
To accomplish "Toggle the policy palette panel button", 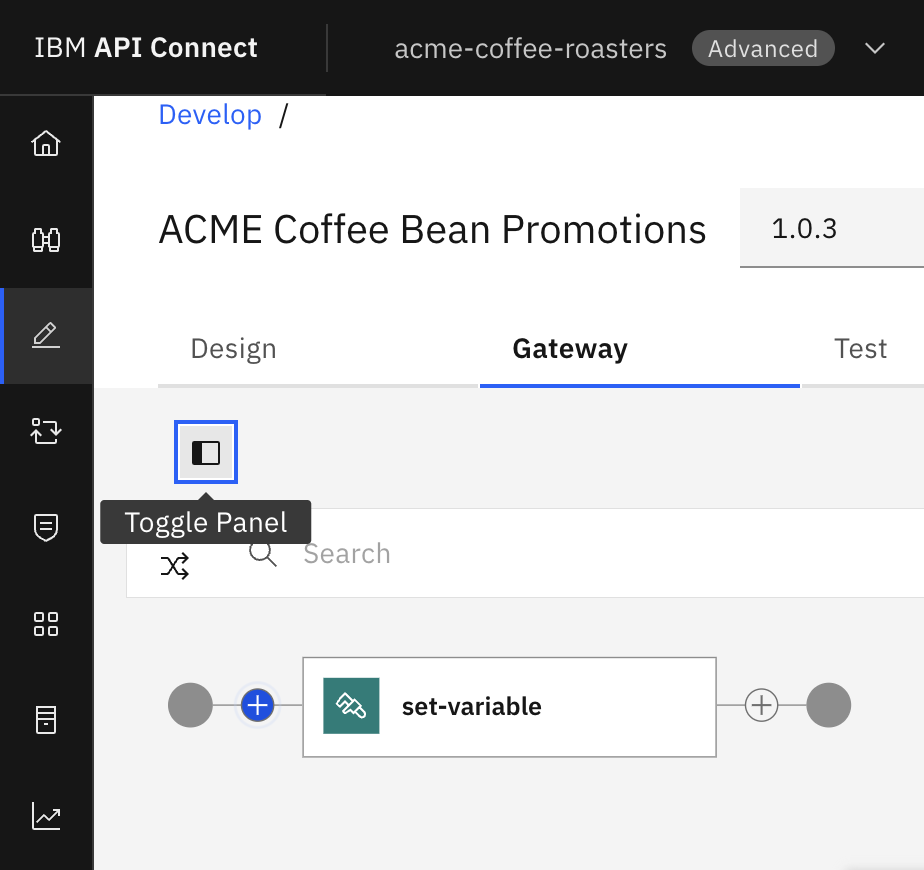I will [206, 453].
